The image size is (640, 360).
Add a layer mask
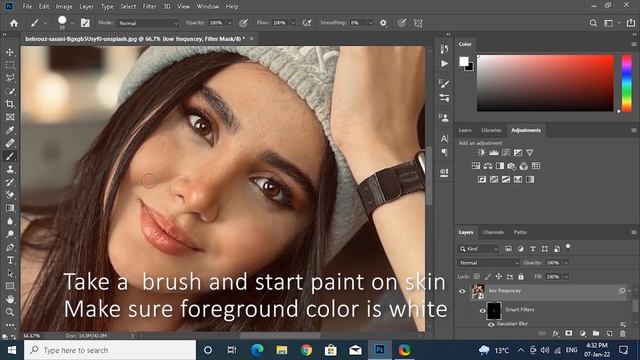pos(569,333)
